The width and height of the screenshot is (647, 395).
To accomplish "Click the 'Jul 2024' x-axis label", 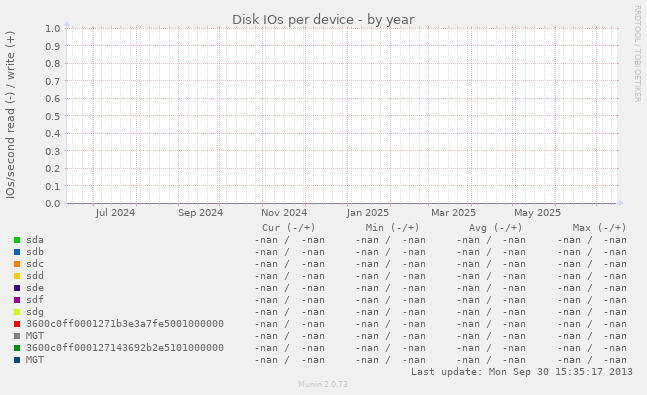I will pyautogui.click(x=115, y=213).
